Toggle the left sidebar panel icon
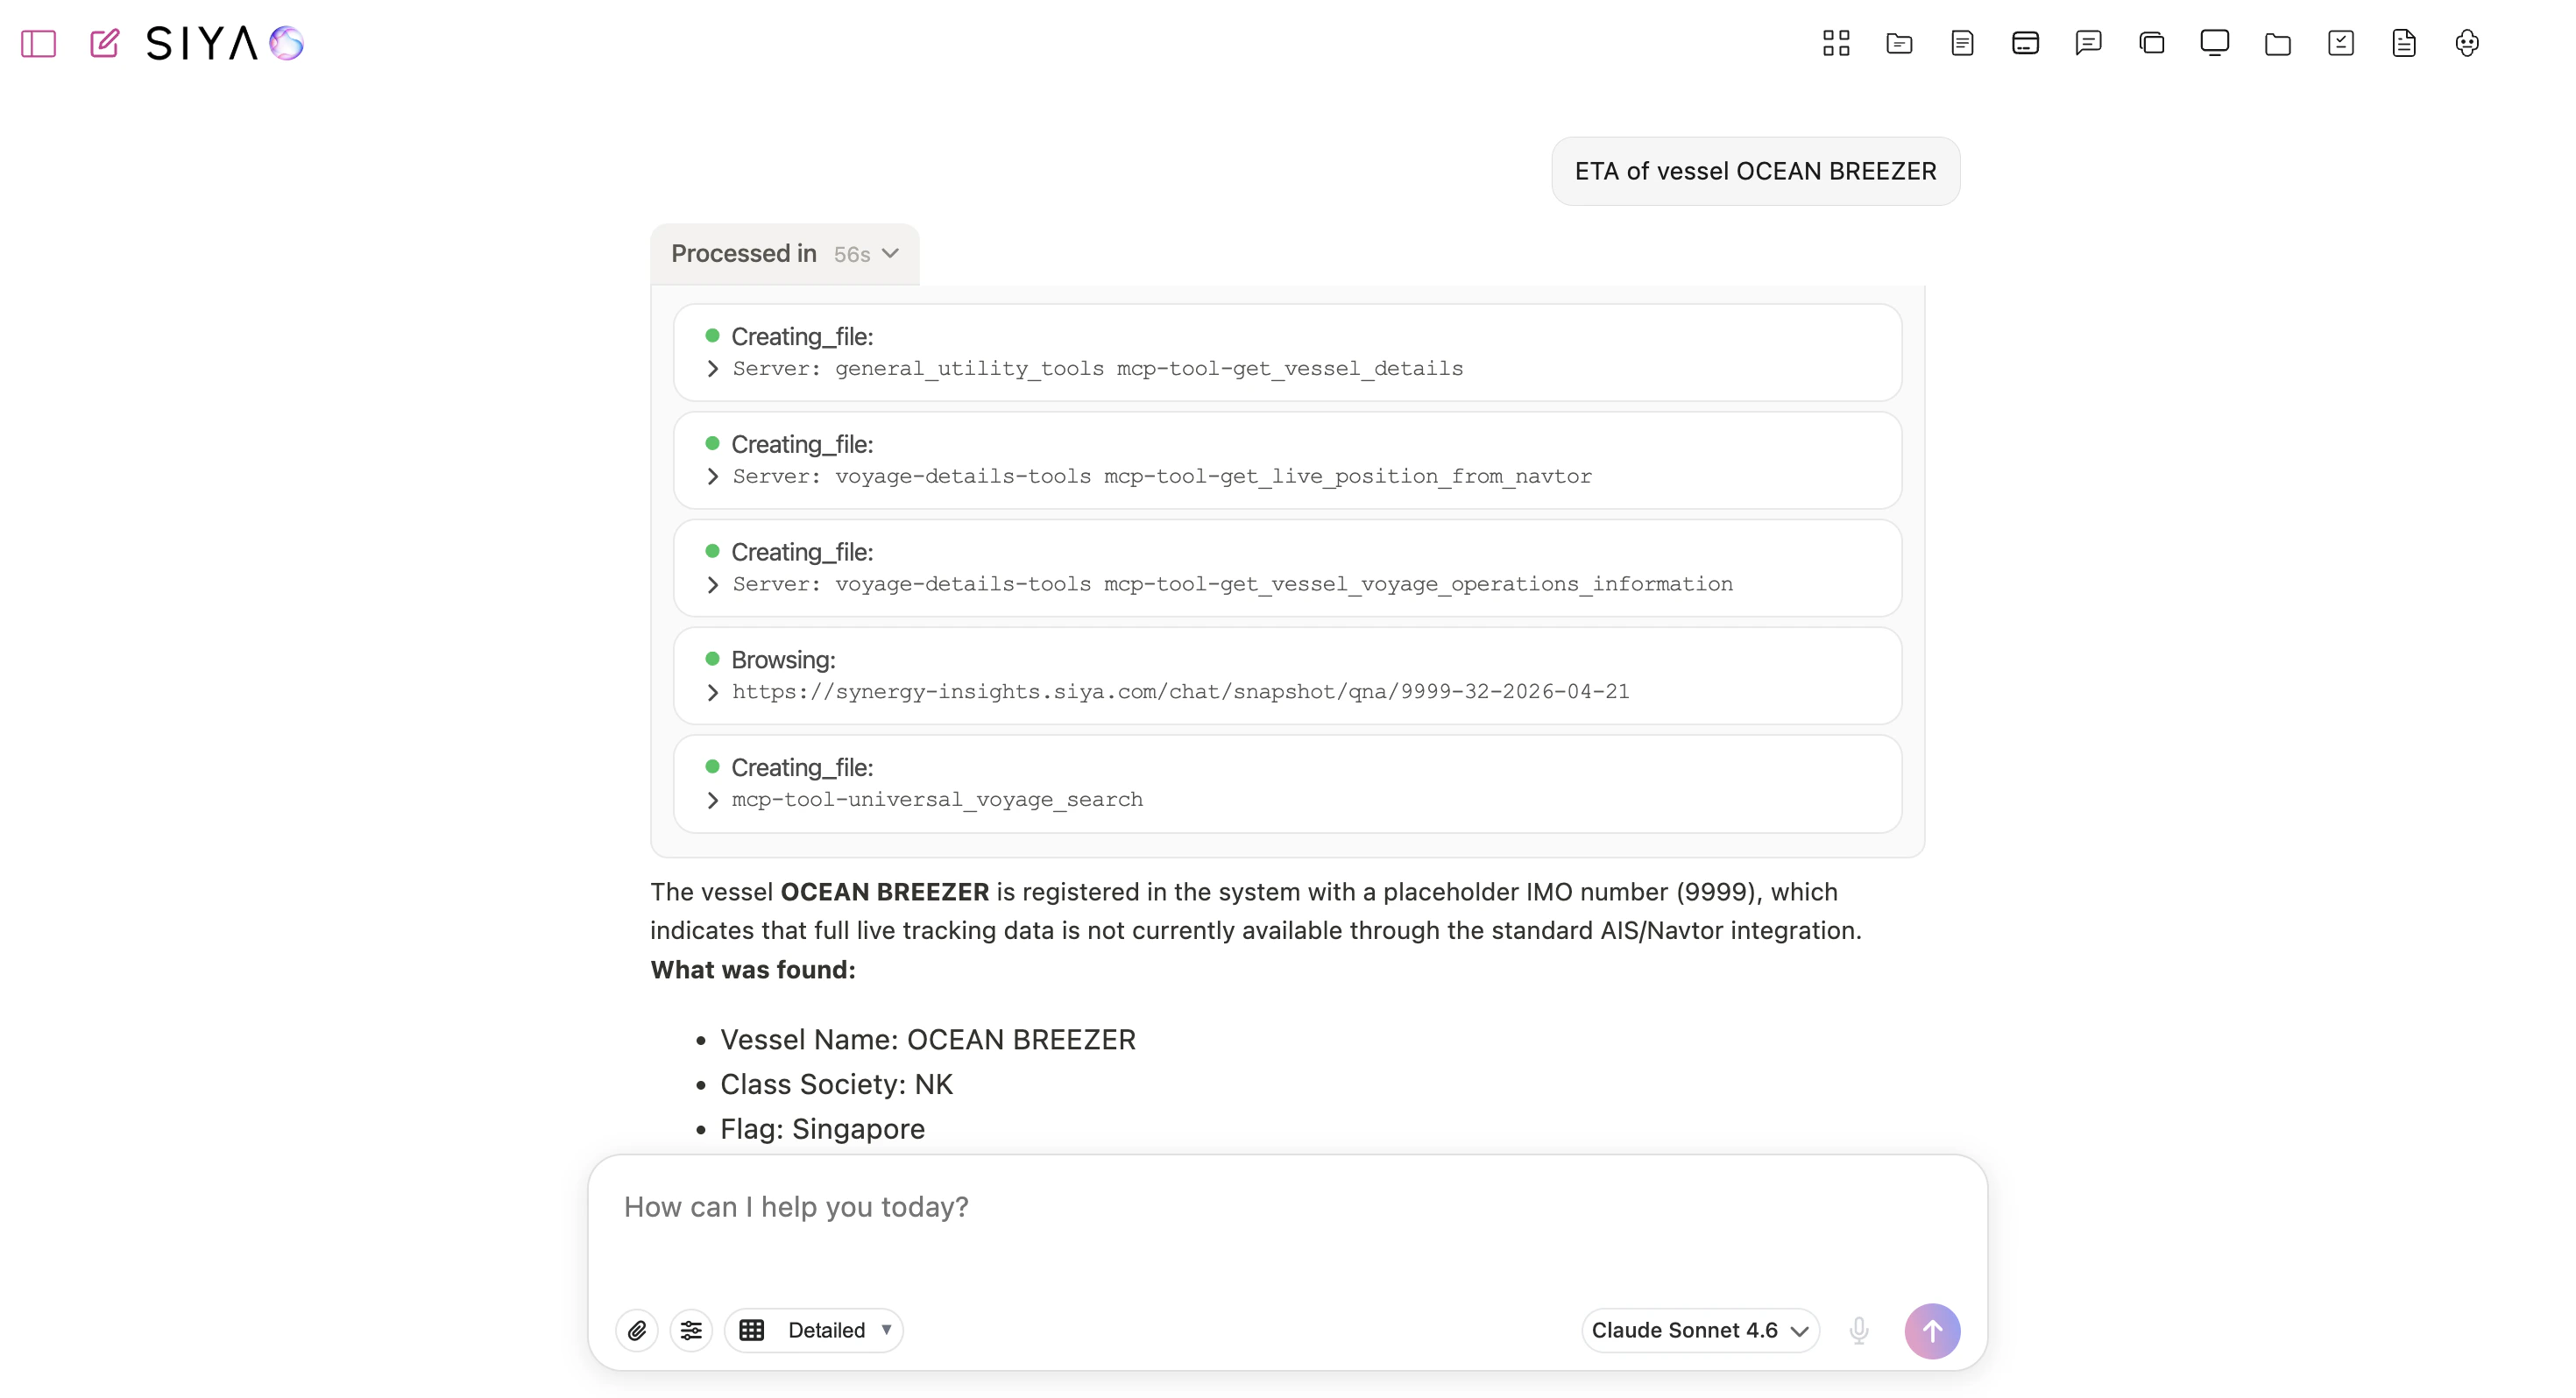2576x1398 pixels. click(x=38, y=43)
